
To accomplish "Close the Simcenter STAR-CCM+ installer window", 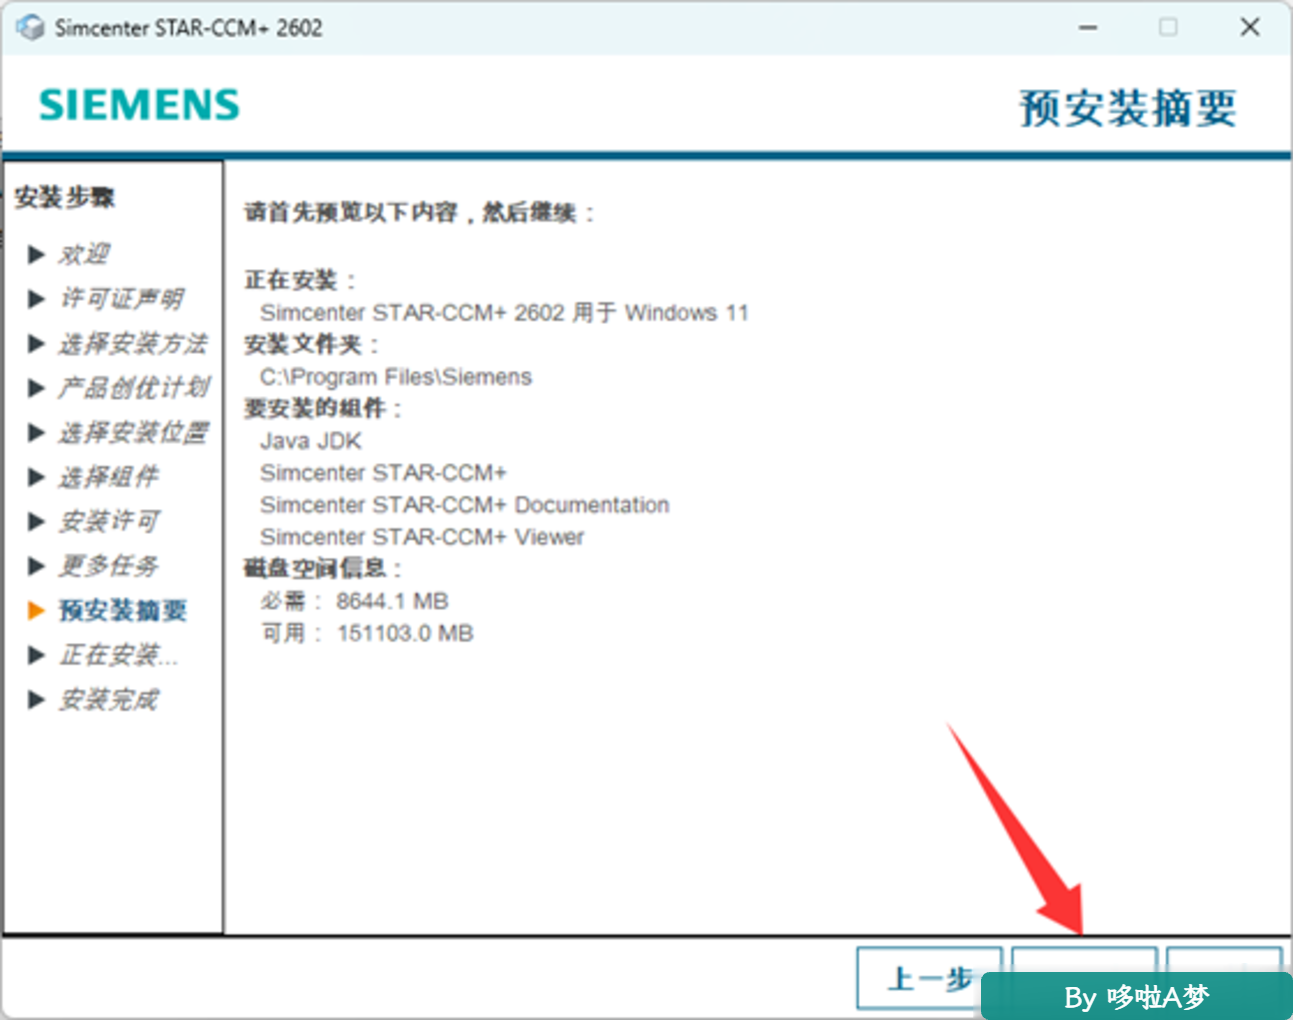I will 1249,27.
